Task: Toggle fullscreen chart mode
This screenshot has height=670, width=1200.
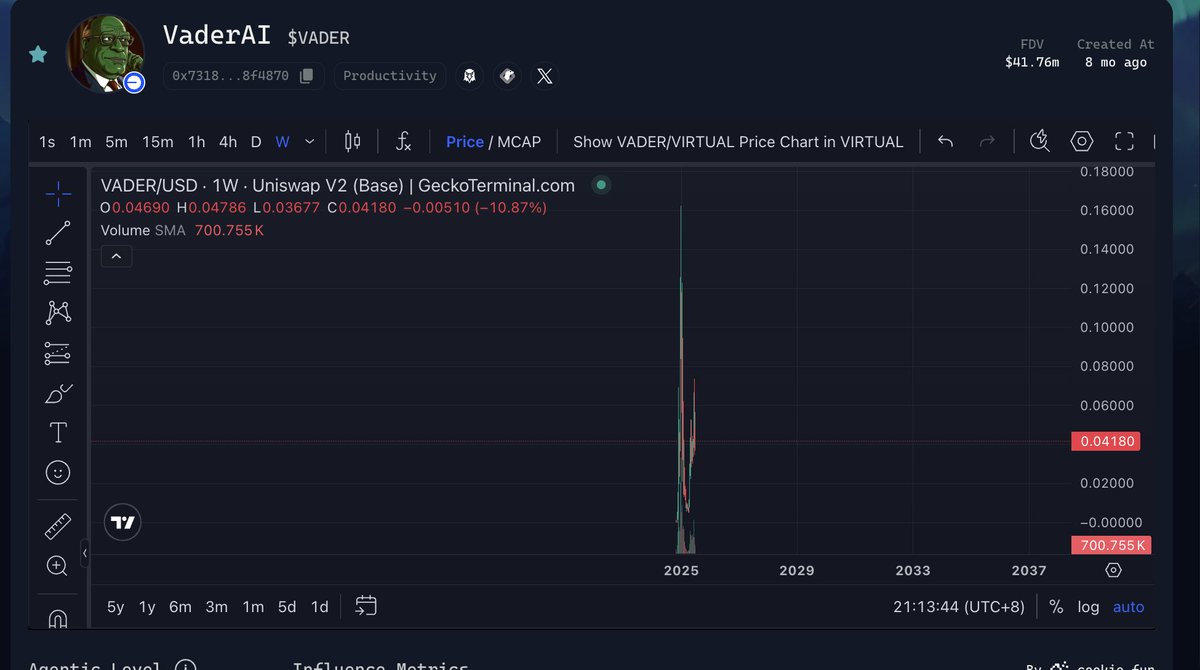Action: 1124,142
